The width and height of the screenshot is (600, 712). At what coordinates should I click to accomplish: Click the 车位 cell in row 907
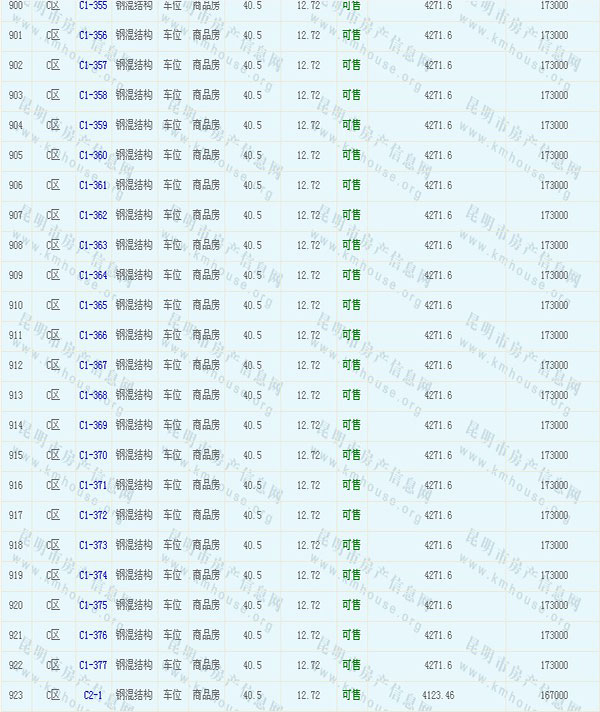pyautogui.click(x=172, y=216)
